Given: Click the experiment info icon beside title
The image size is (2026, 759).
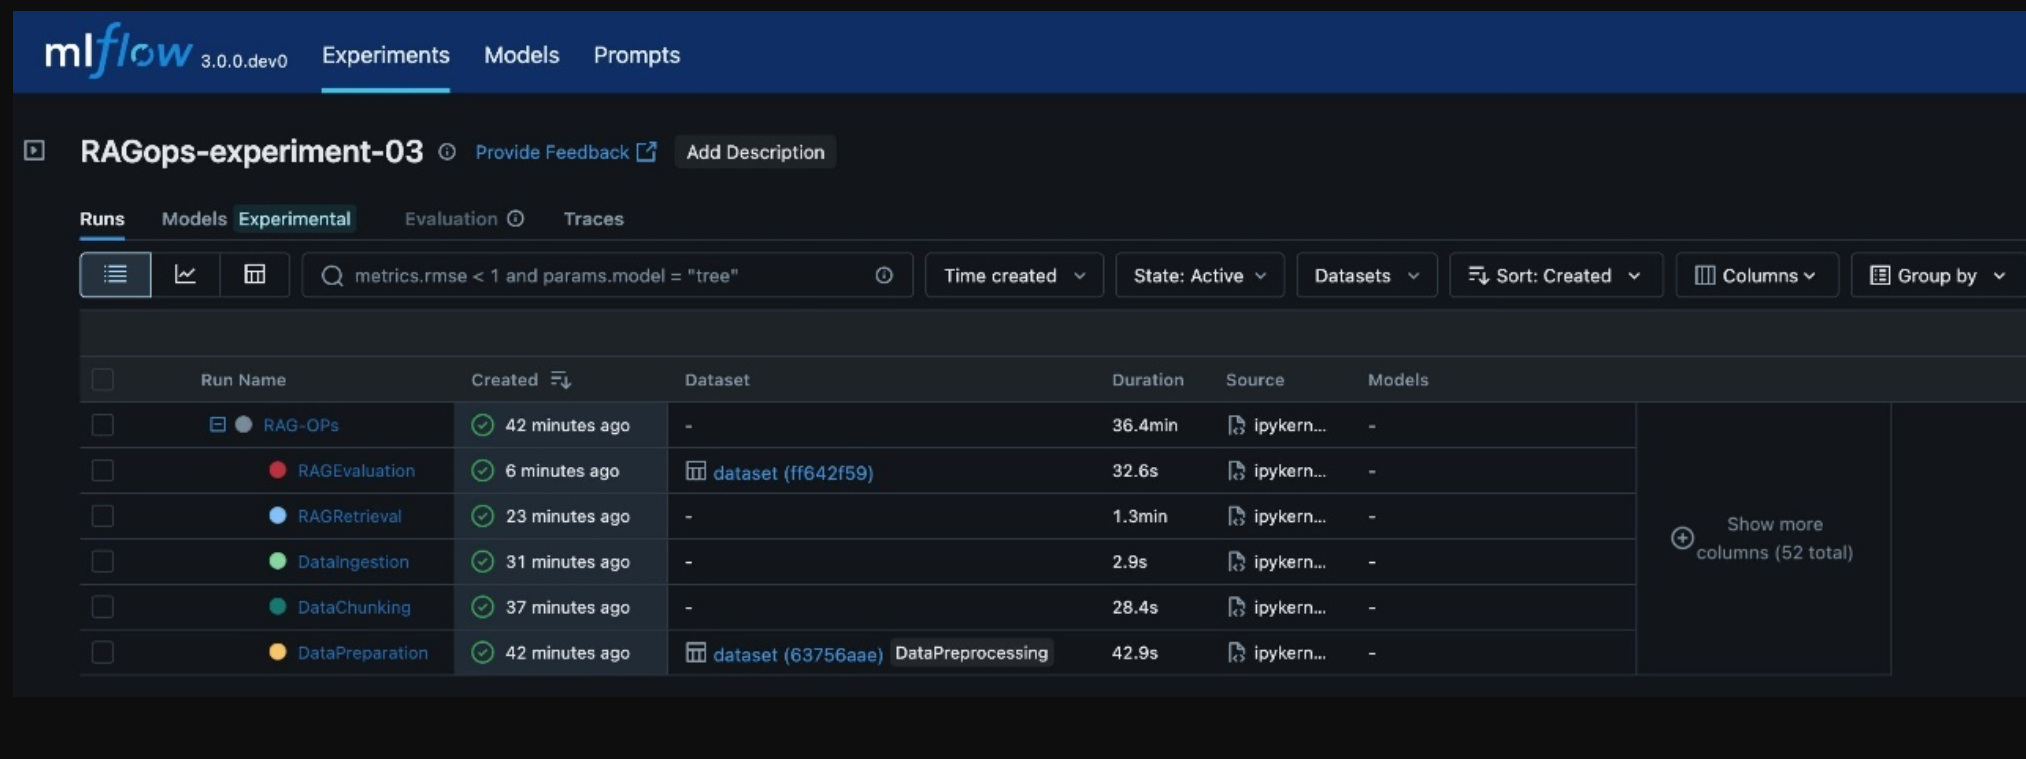Looking at the screenshot, I should [x=447, y=152].
